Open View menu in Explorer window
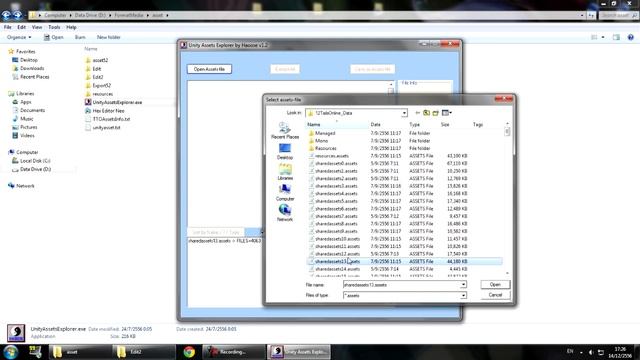Screen dimensions: 640x360 coord(37,27)
